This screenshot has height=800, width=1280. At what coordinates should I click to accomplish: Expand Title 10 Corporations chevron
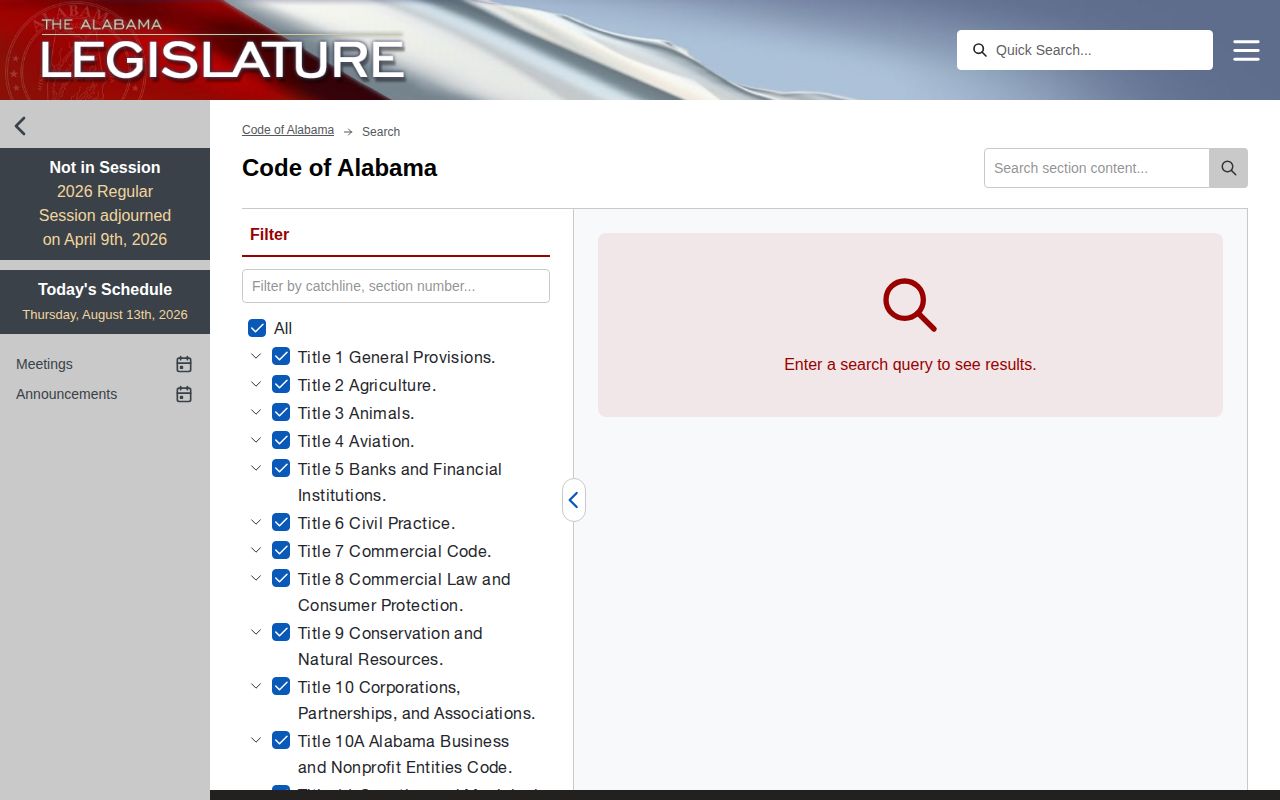256,686
